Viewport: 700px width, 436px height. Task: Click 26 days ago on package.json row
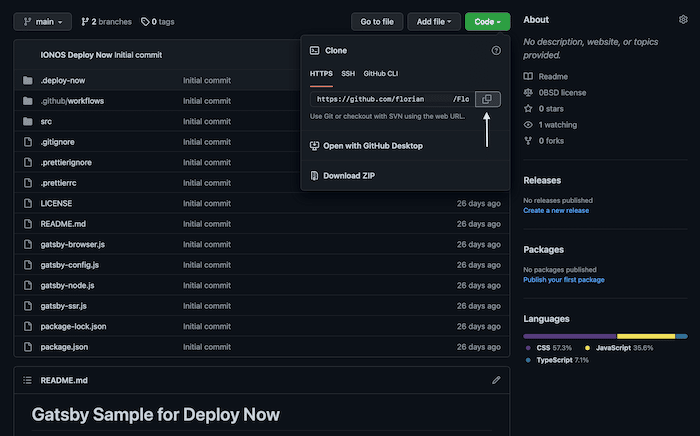478,347
